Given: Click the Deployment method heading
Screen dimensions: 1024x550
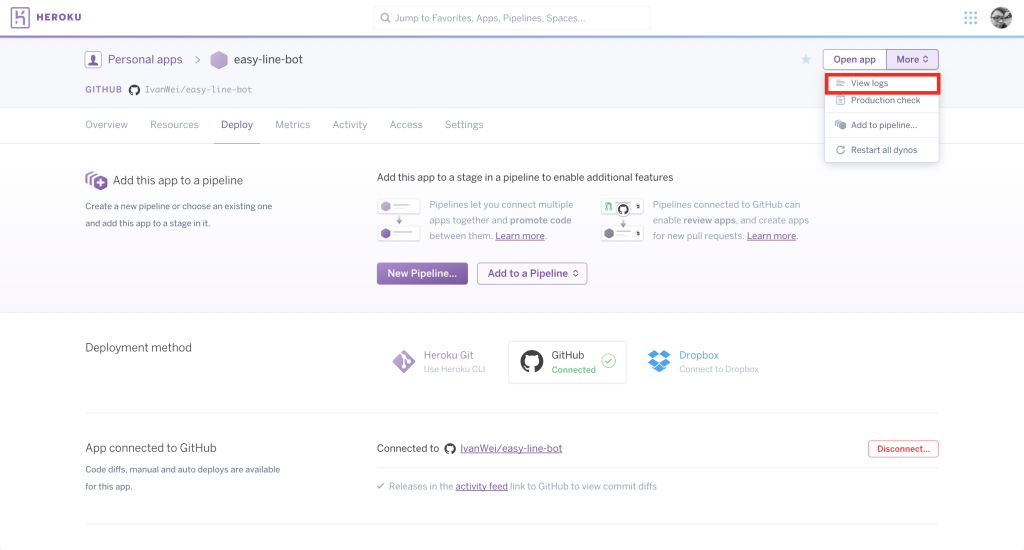Looking at the screenshot, I should pos(138,348).
